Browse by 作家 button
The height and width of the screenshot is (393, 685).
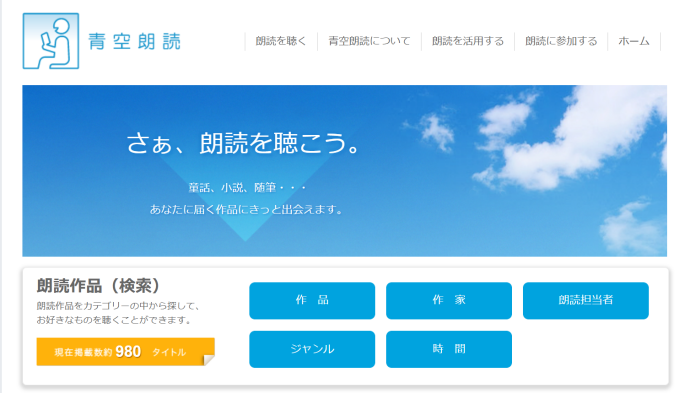click(449, 300)
